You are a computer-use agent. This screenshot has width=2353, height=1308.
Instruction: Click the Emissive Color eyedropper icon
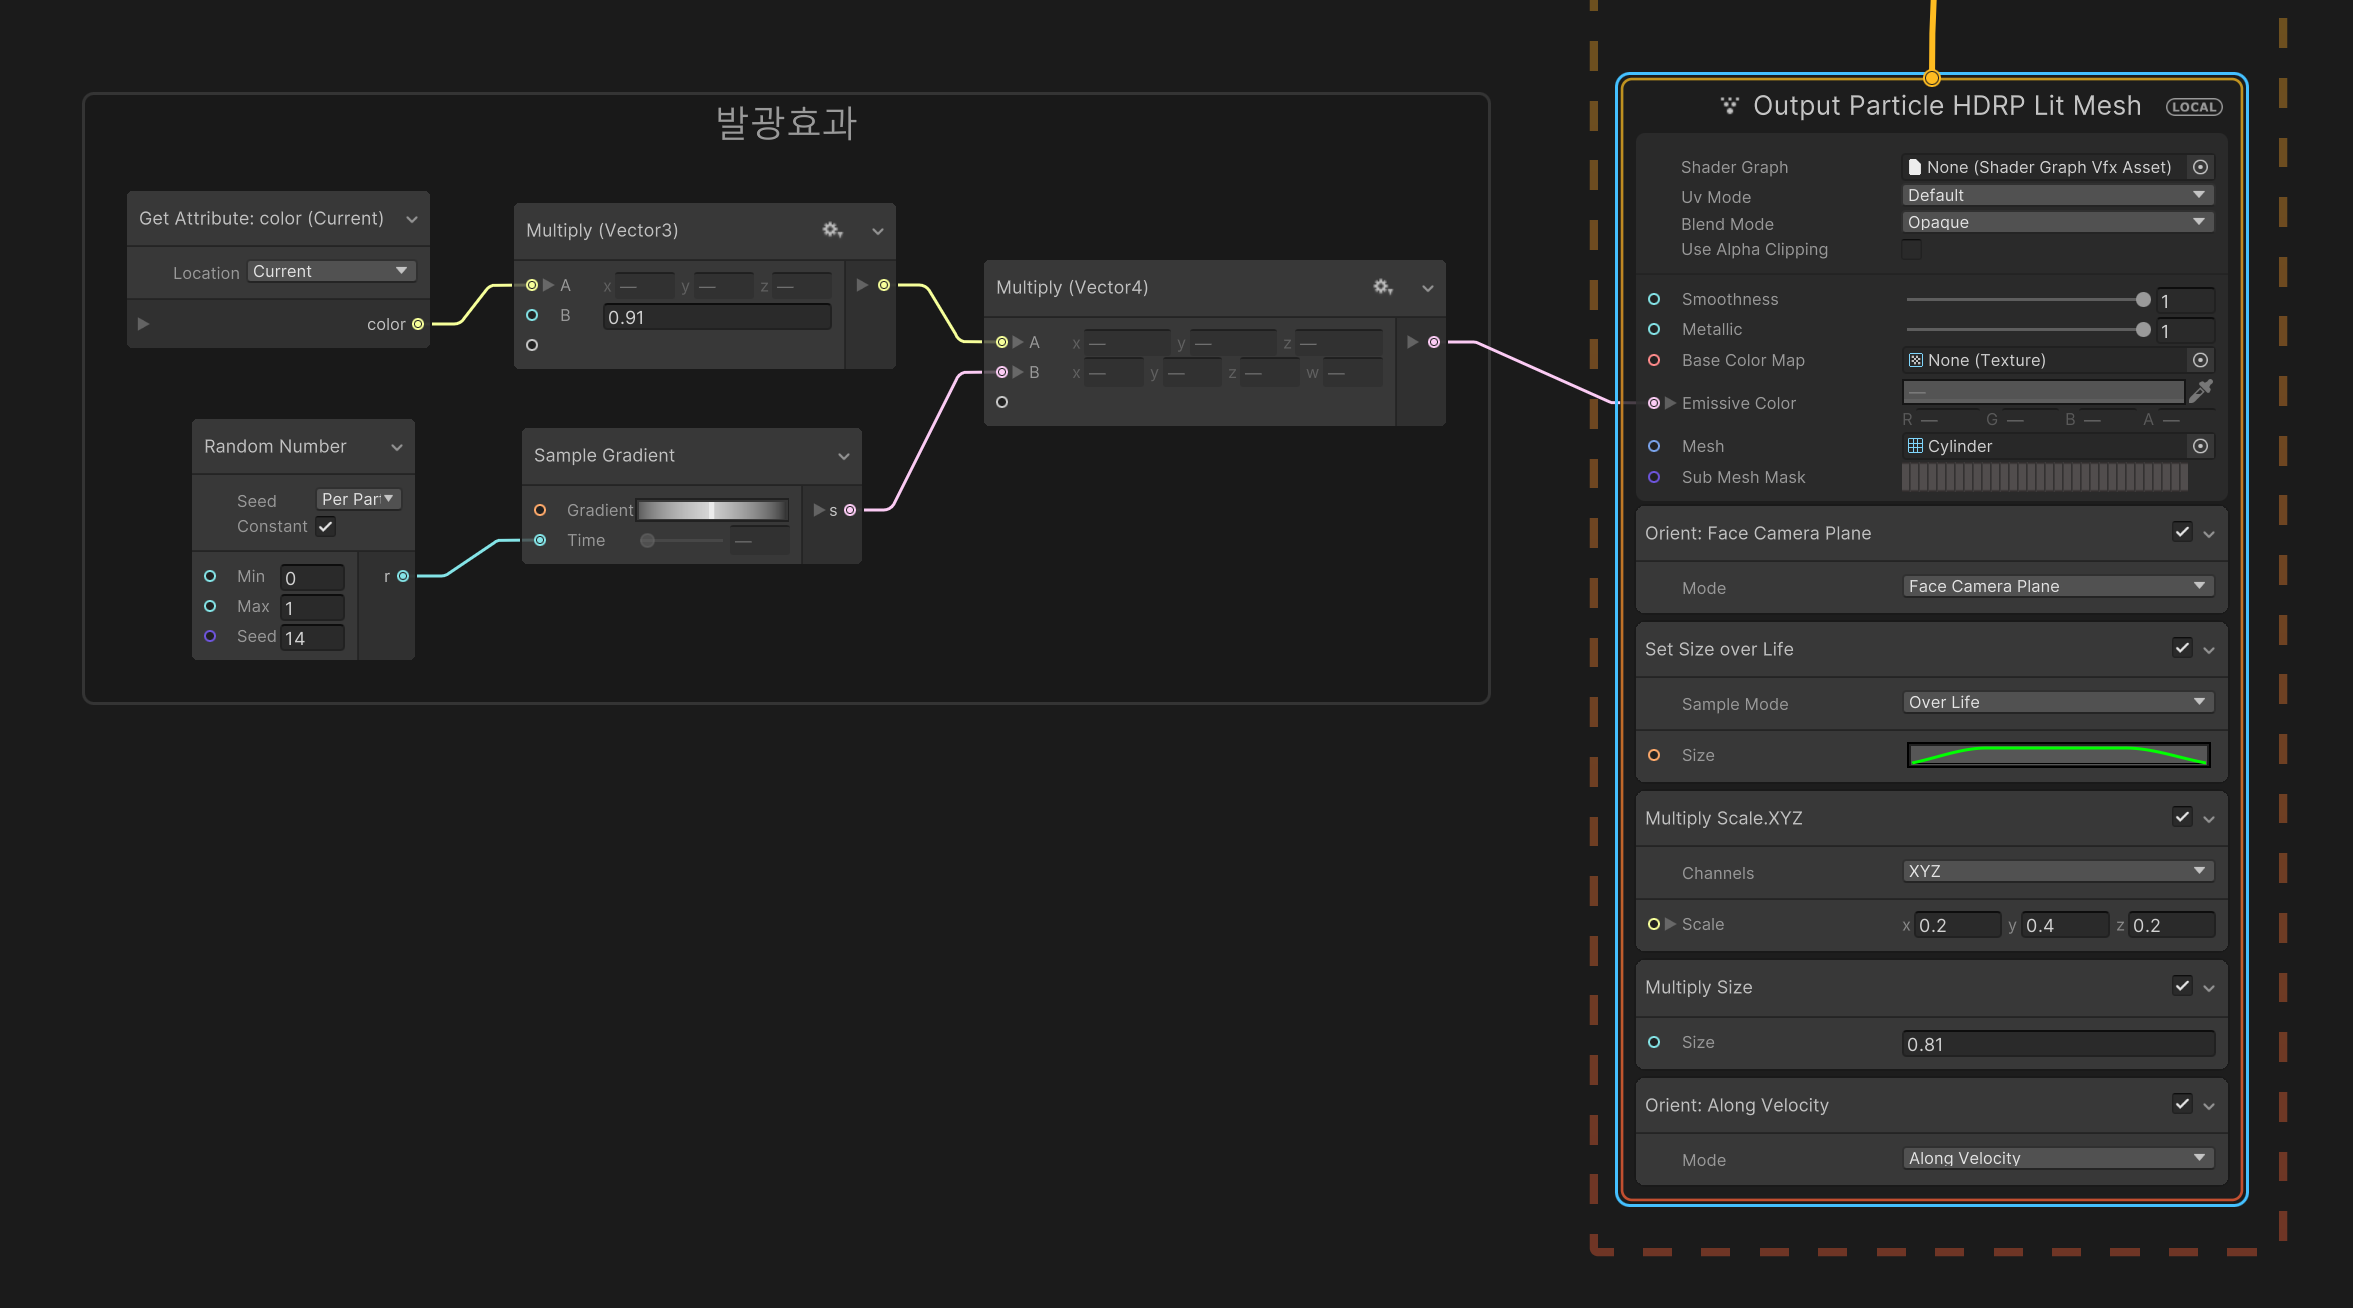point(2200,391)
